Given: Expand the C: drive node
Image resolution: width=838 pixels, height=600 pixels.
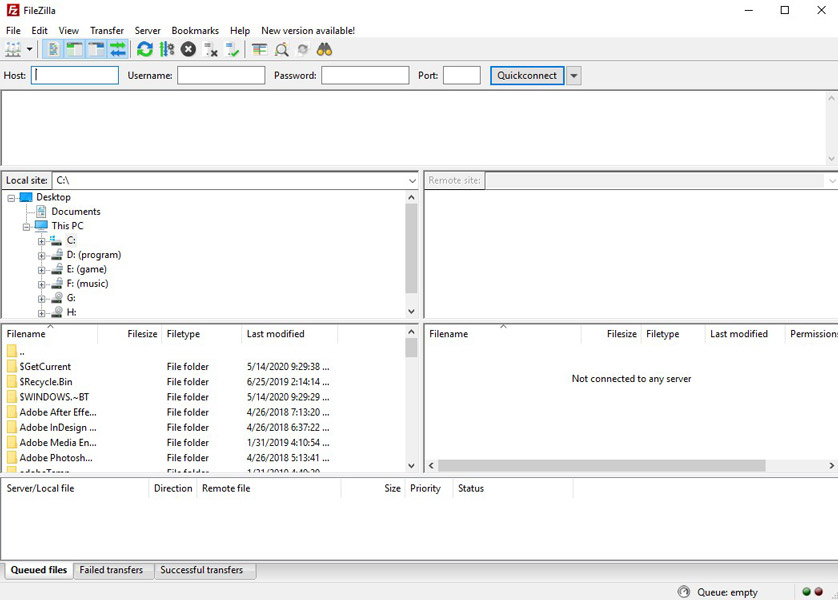Looking at the screenshot, I should coord(42,241).
